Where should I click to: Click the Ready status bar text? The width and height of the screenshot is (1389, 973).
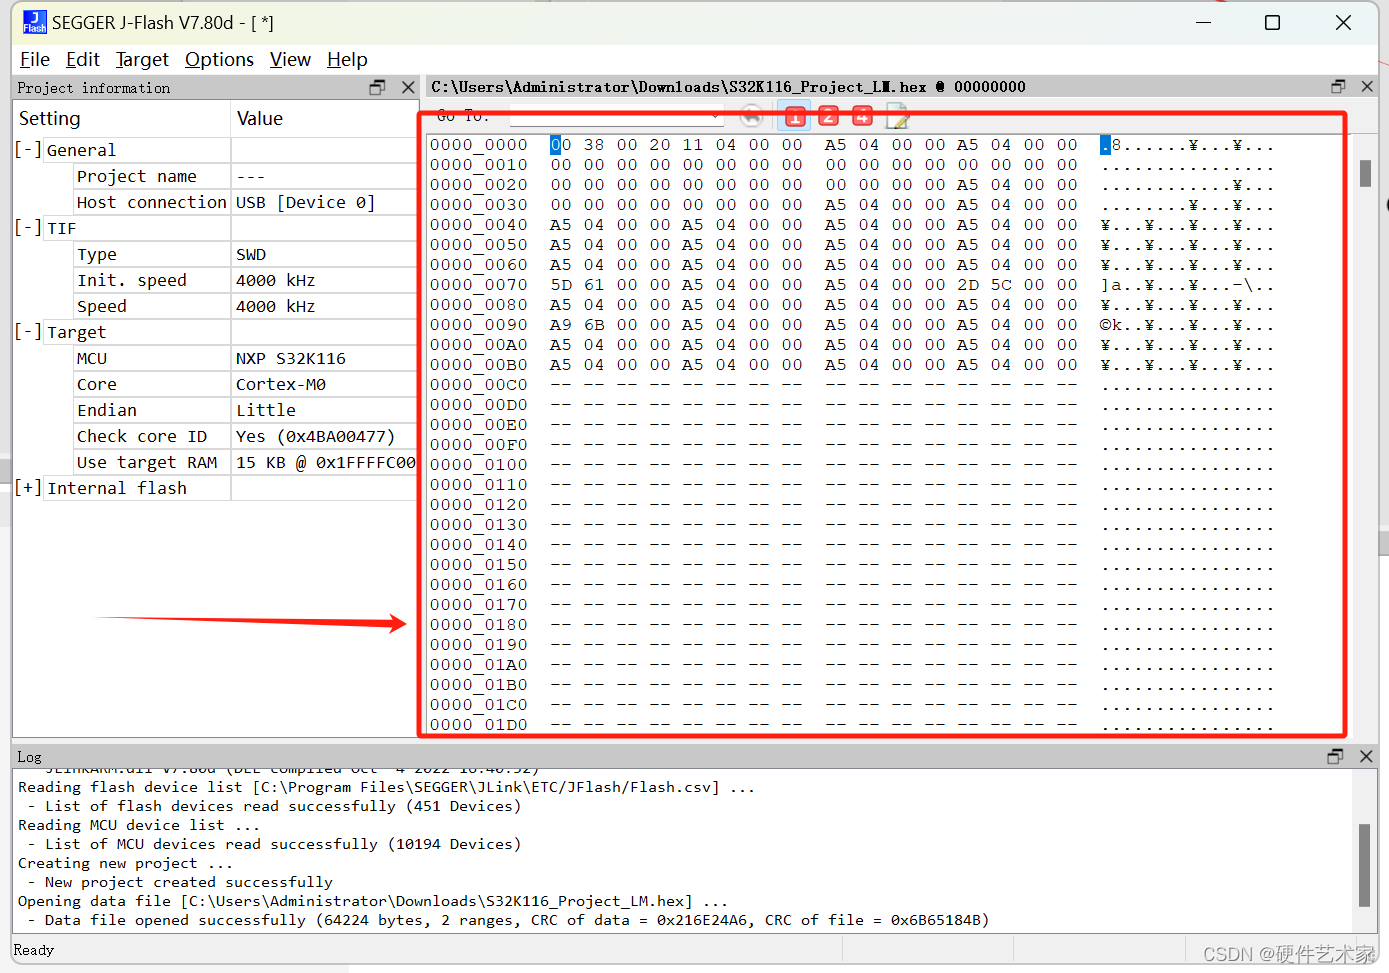point(34,950)
